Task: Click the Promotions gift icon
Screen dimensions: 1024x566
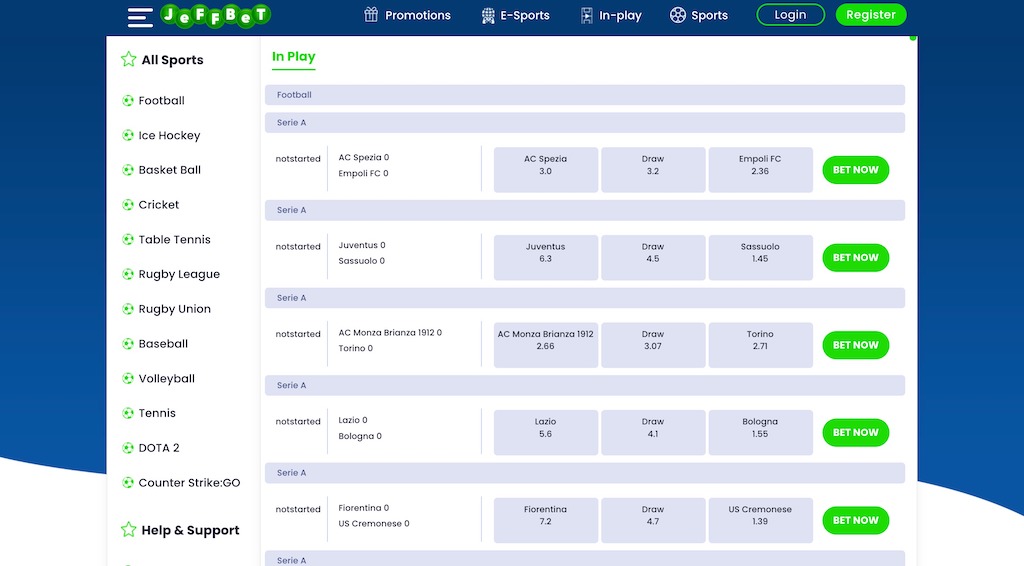Action: tap(371, 14)
